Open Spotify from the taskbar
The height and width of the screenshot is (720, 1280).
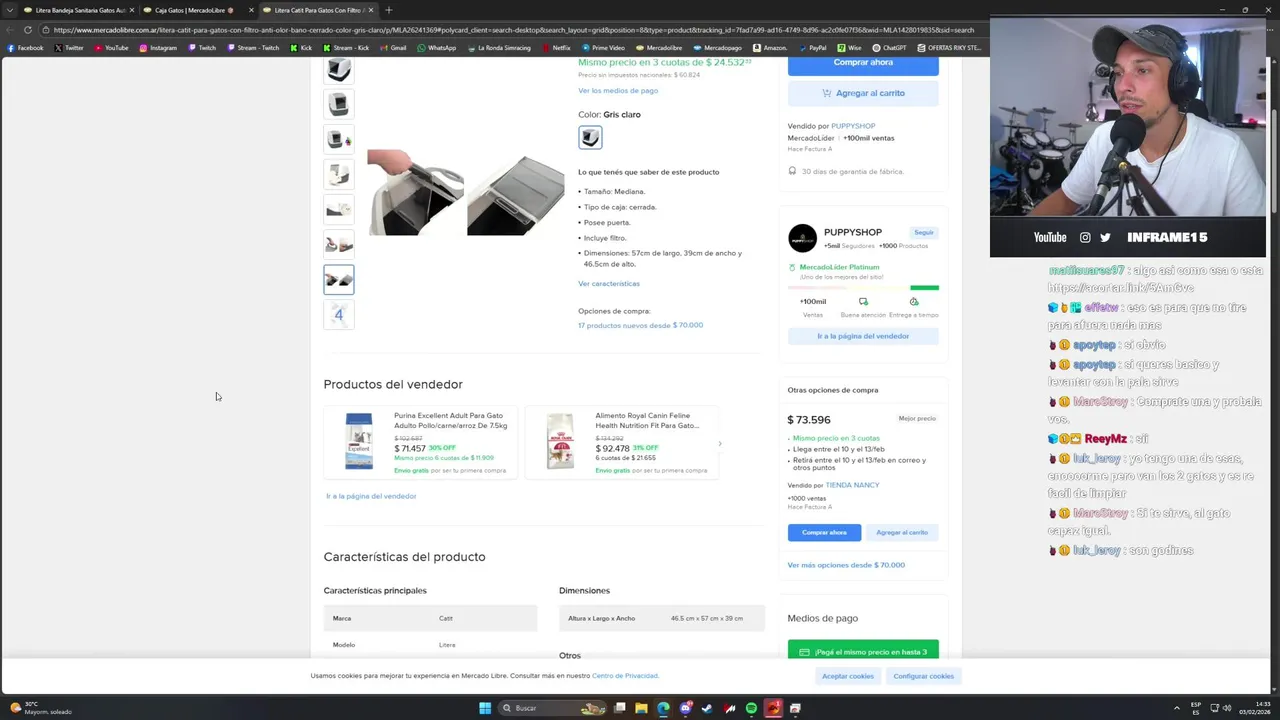[x=751, y=708]
